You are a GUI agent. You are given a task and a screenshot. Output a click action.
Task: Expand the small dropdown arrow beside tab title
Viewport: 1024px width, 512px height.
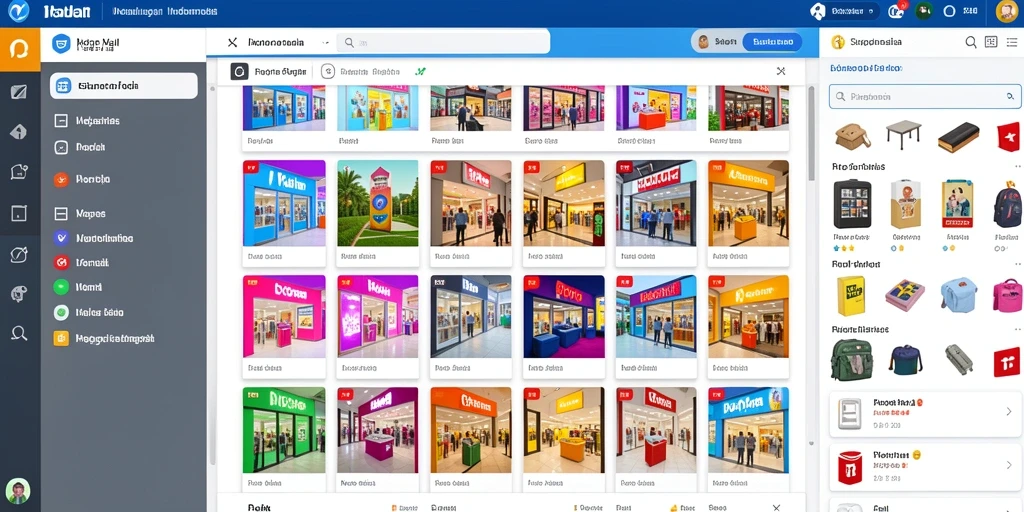(325, 42)
